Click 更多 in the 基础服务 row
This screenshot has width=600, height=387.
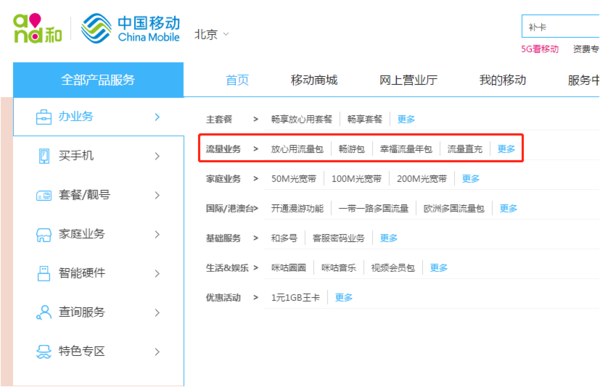point(389,238)
